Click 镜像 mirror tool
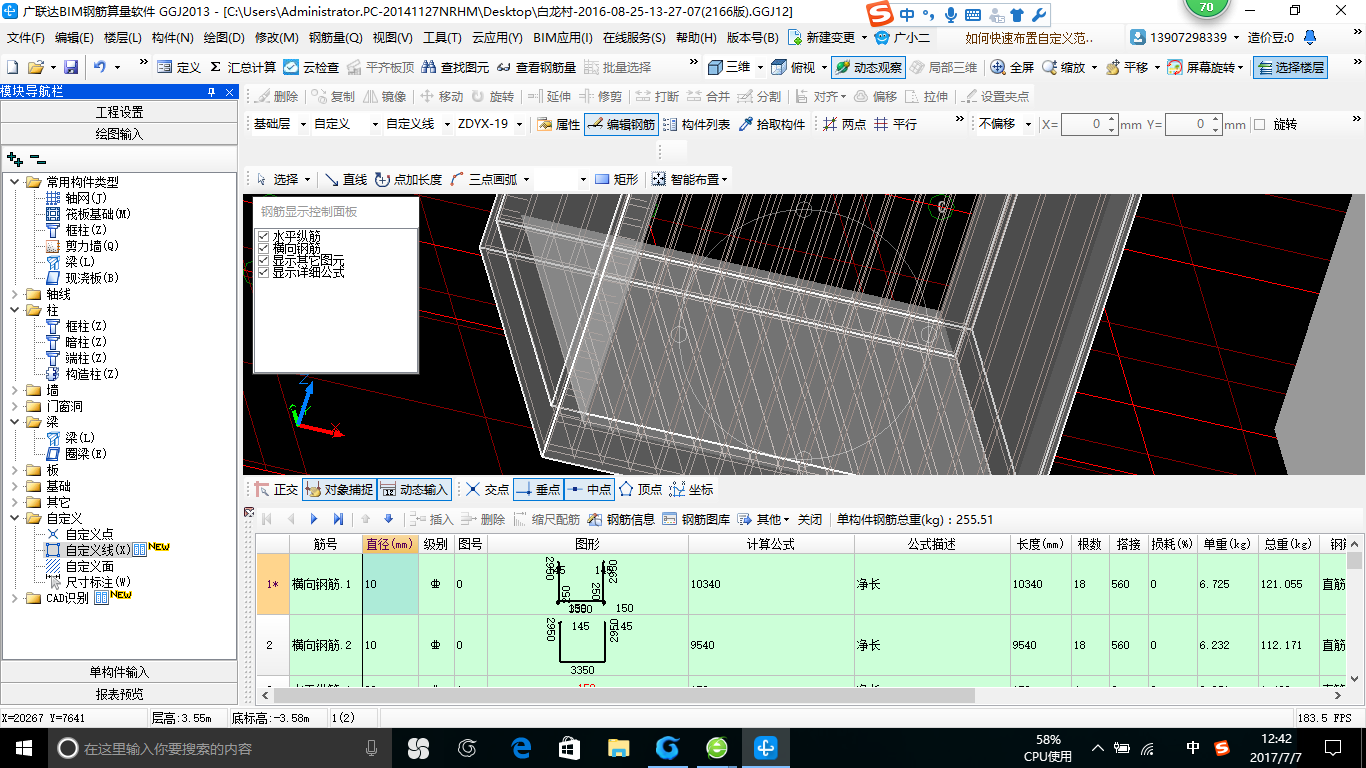This screenshot has width=1366, height=768. point(384,96)
